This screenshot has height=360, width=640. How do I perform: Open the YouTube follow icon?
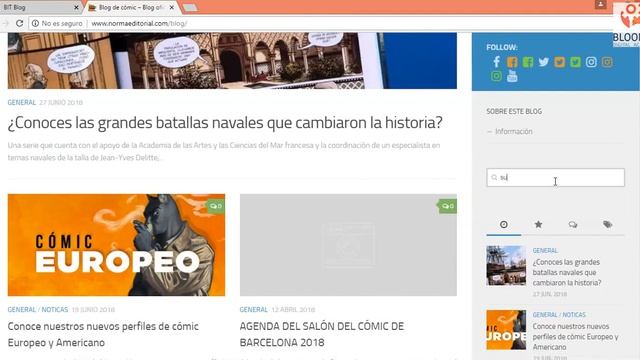512,76
